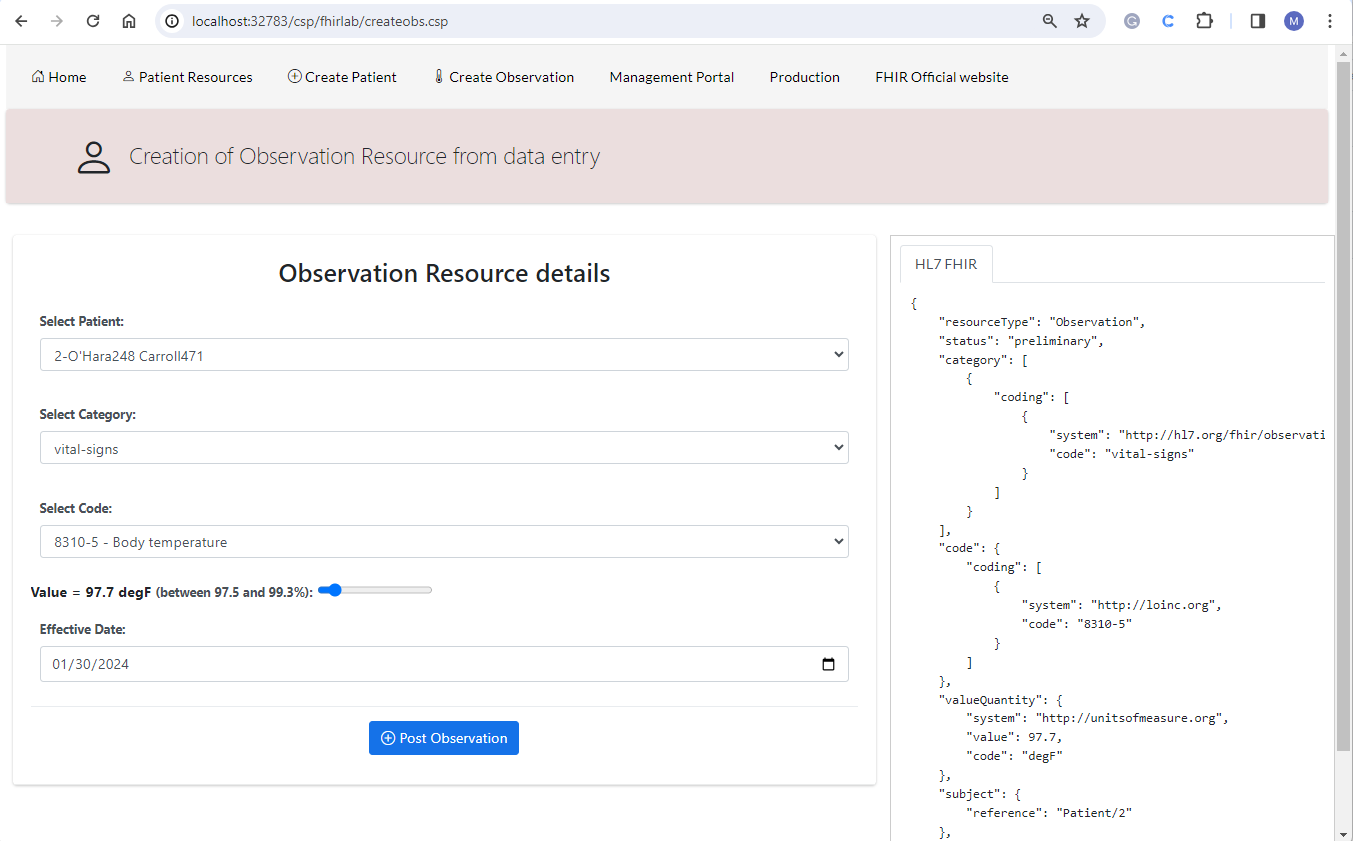Expand the Select Patient dropdown

coord(444,355)
